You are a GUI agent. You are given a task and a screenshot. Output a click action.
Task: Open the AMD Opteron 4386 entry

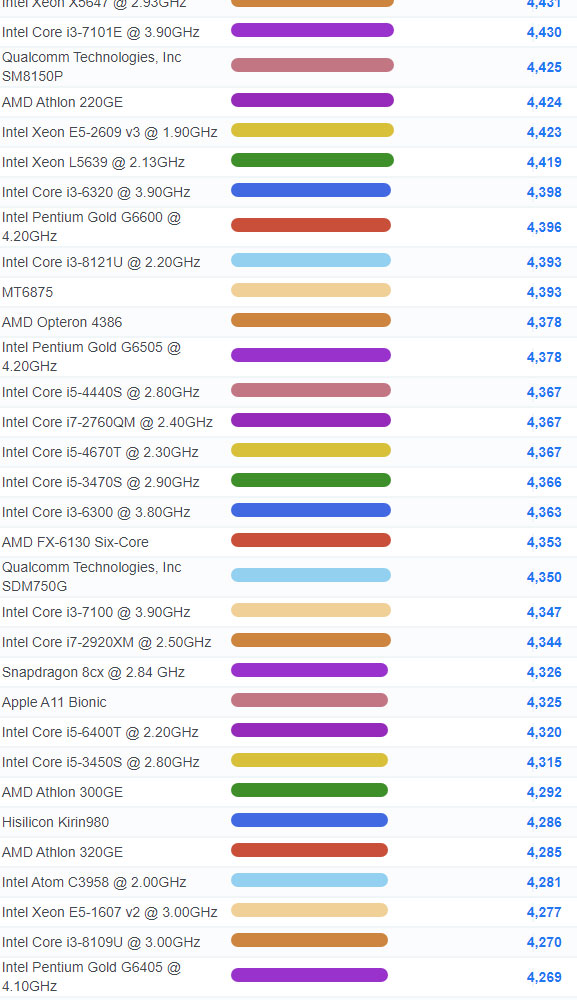point(62,322)
